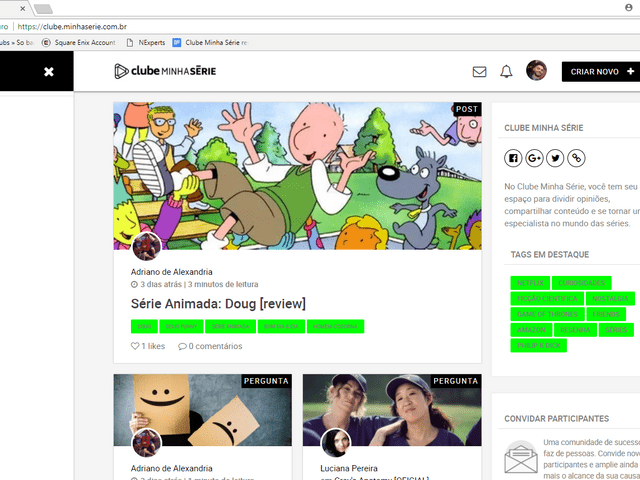Select the SÉRIE ANIMADA tag
Viewport: 640px width, 480px height.
[x=230, y=327]
